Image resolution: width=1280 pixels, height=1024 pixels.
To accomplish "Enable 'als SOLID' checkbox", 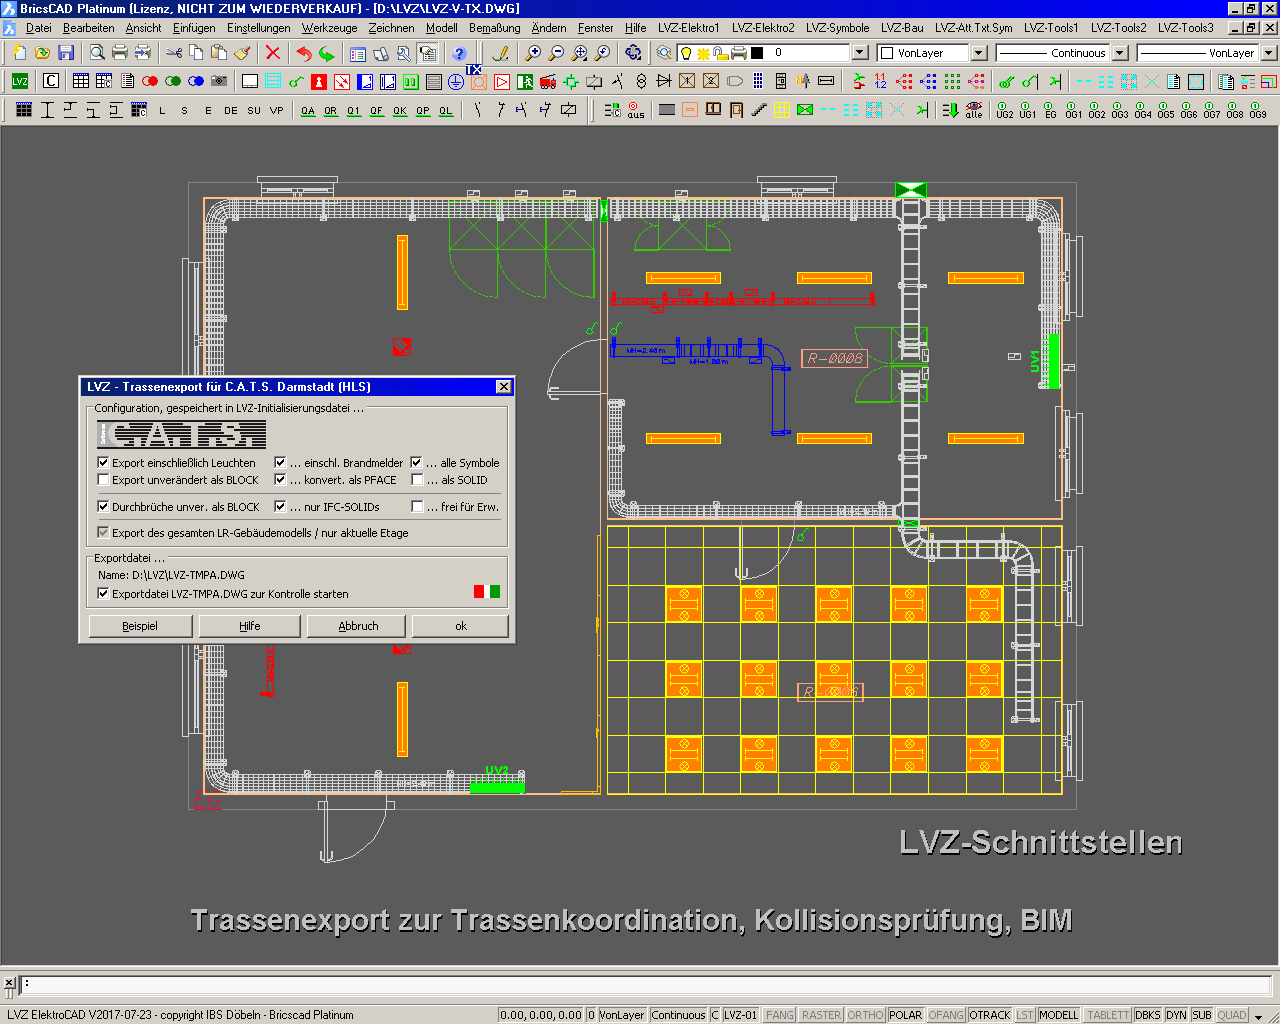I will click(417, 480).
